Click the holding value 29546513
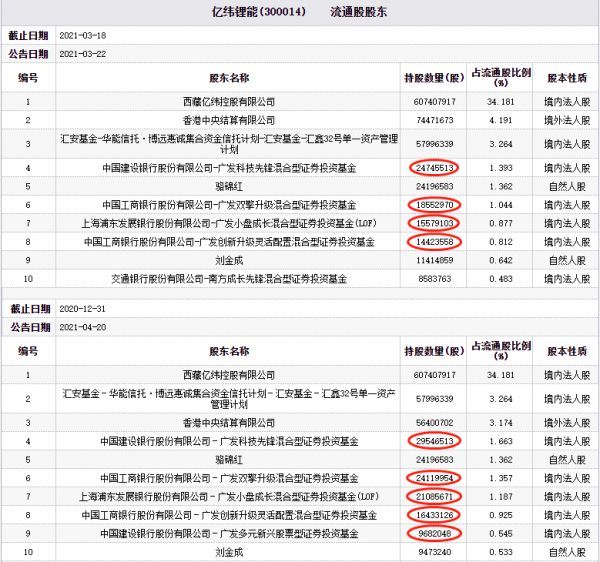 [x=435, y=441]
